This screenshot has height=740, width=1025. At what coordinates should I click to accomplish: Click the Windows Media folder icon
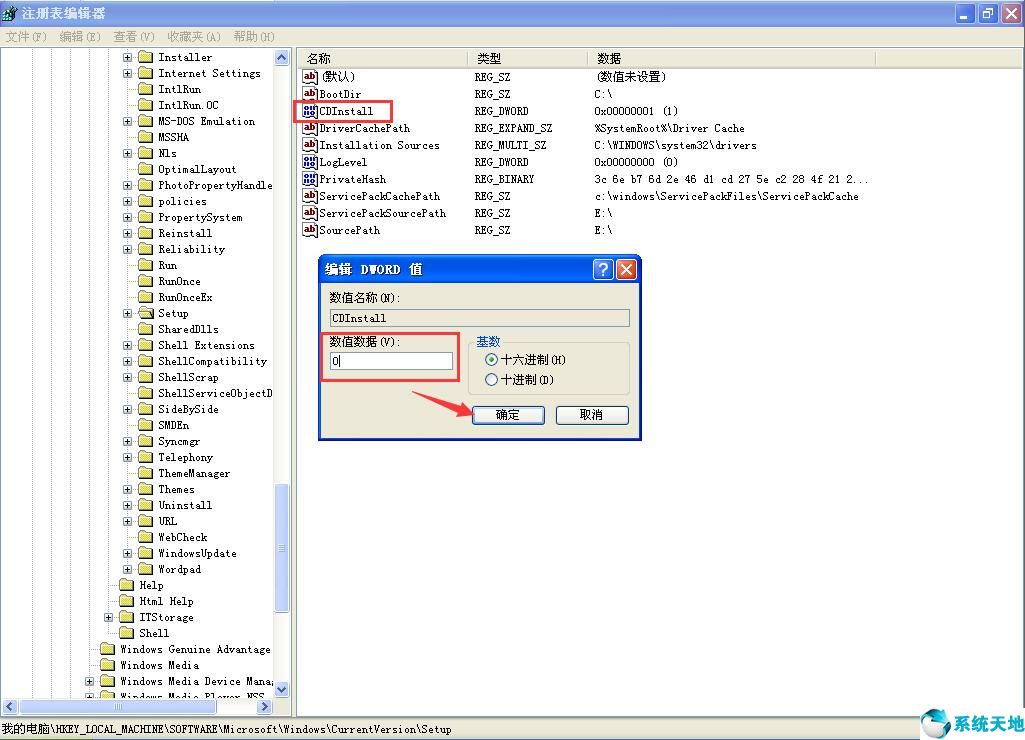(108, 665)
